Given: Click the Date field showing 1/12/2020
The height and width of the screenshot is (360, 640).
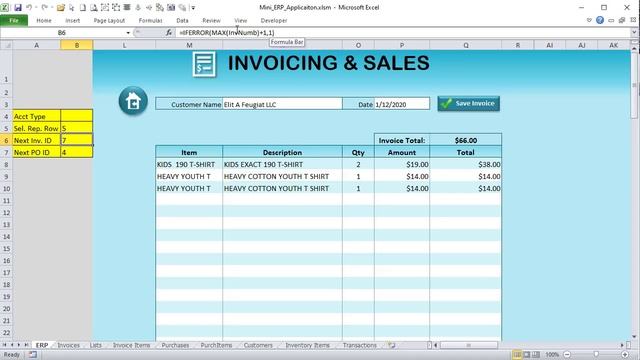Looking at the screenshot, I should coord(402,104).
